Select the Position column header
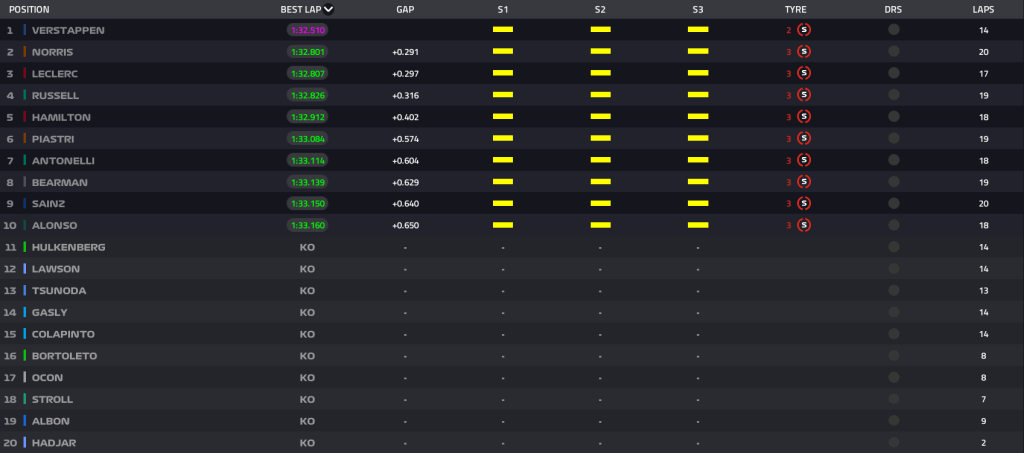This screenshot has width=1024, height=453. coord(29,9)
